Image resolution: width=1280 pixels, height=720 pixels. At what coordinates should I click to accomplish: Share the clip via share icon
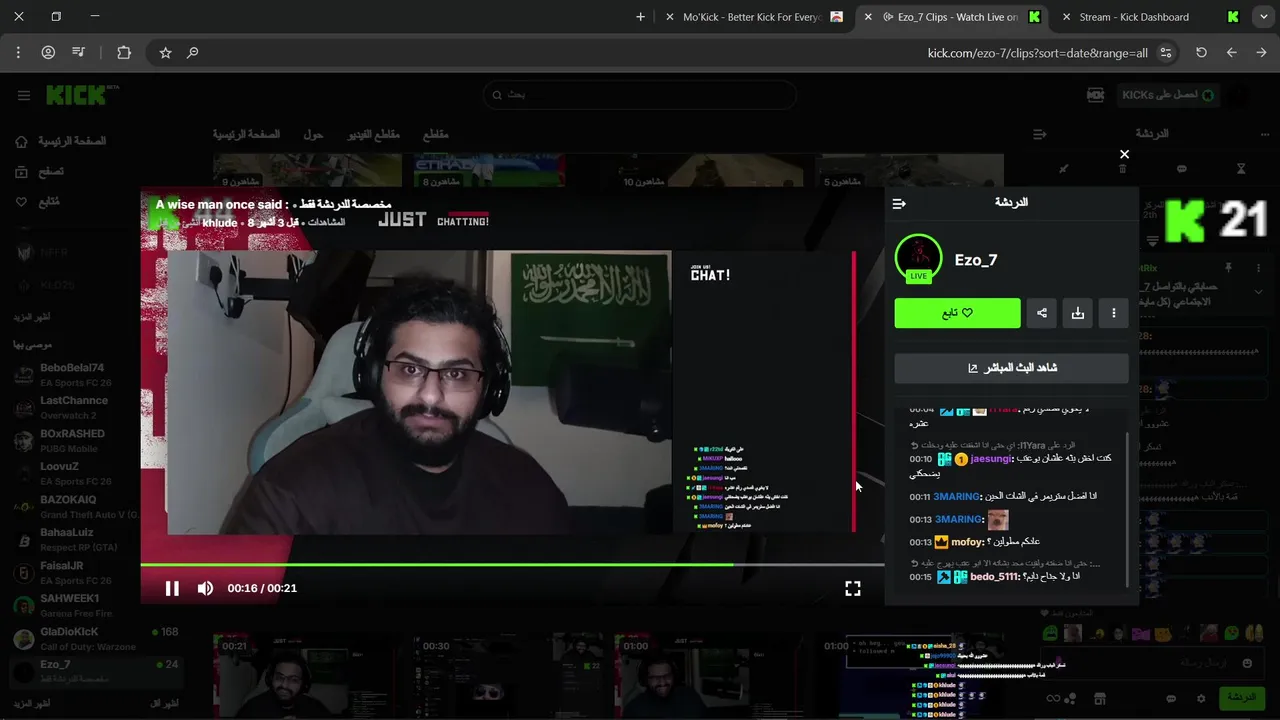(x=1042, y=313)
